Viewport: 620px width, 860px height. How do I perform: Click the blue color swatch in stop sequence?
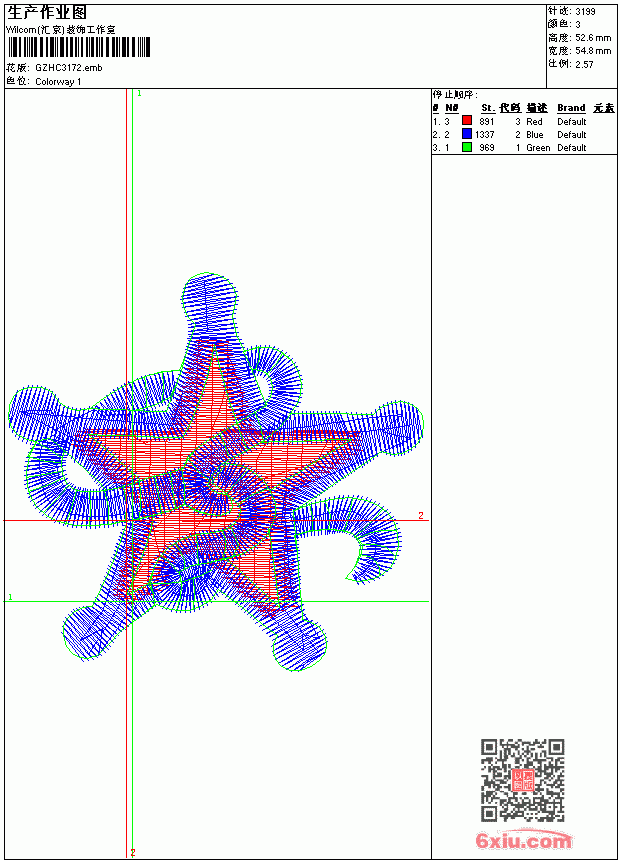pos(467,133)
